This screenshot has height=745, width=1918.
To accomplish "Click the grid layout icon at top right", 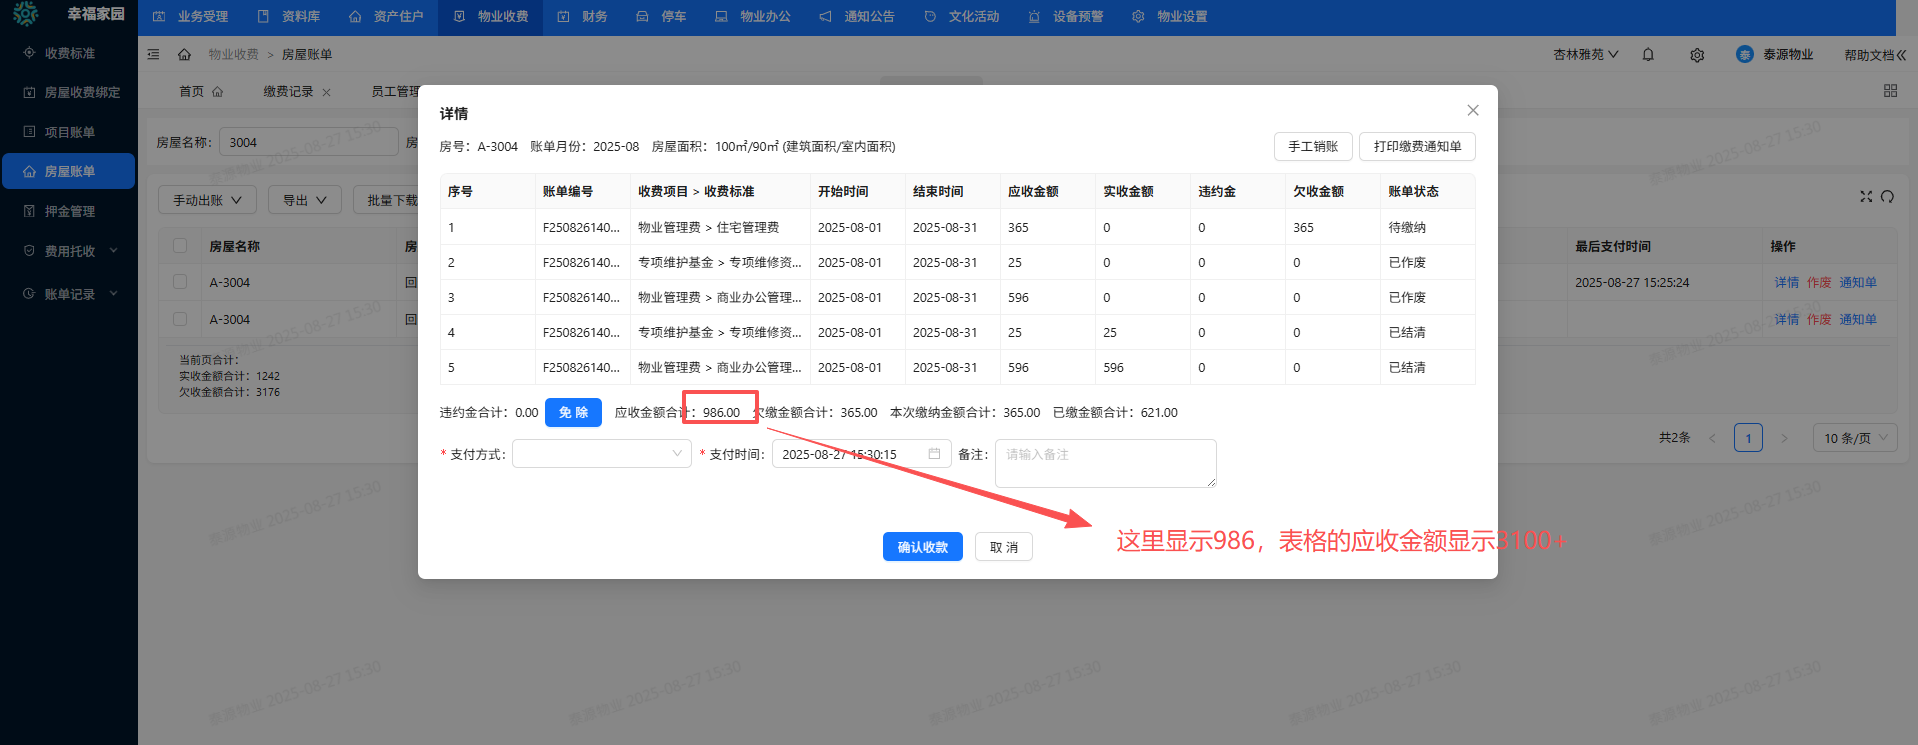I will coord(1890,91).
